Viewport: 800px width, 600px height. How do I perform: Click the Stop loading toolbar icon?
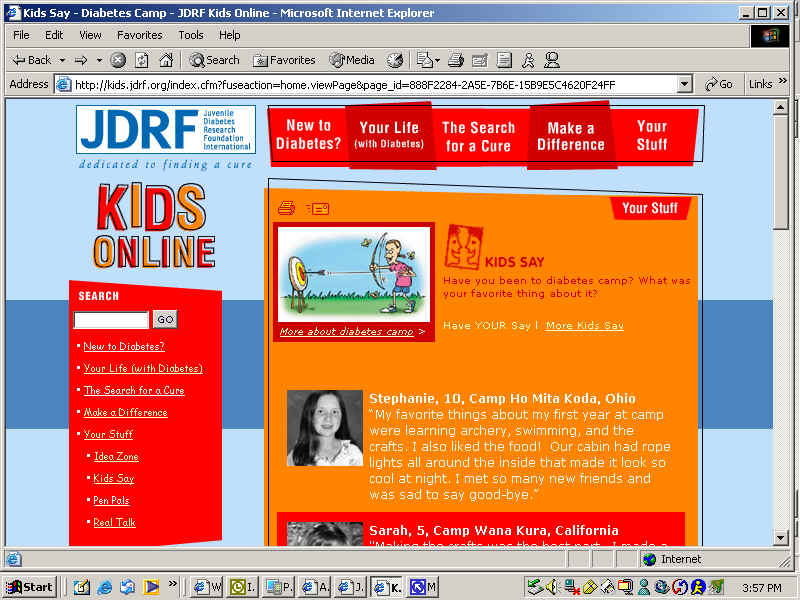(x=118, y=60)
